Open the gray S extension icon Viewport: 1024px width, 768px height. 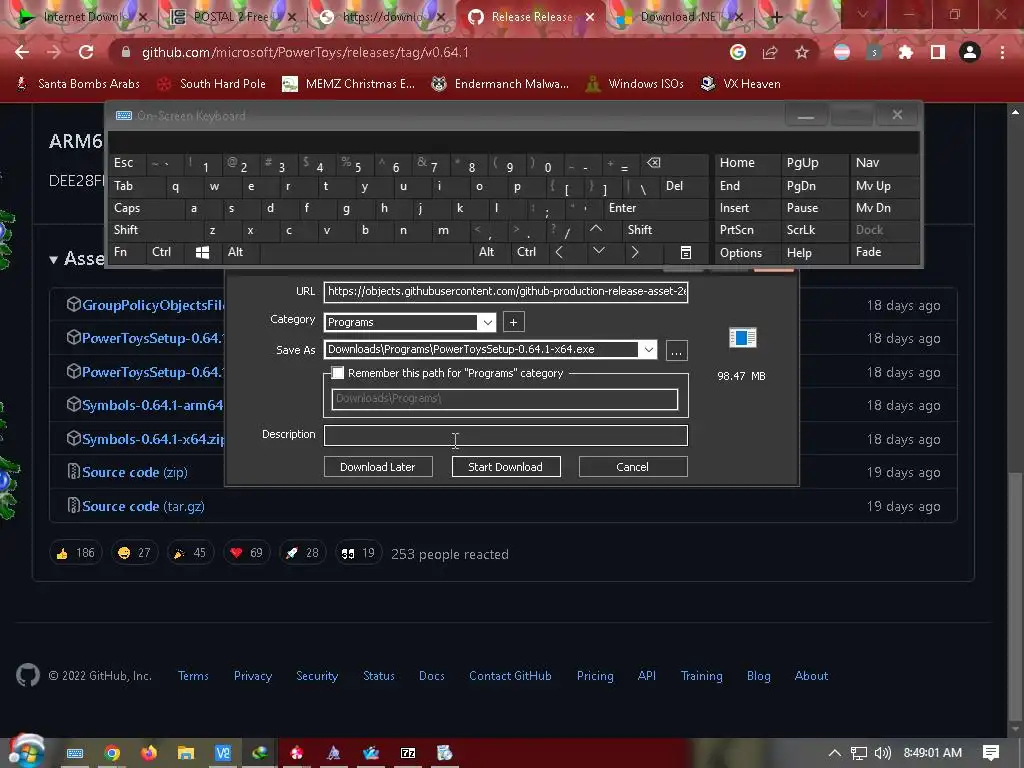[874, 52]
